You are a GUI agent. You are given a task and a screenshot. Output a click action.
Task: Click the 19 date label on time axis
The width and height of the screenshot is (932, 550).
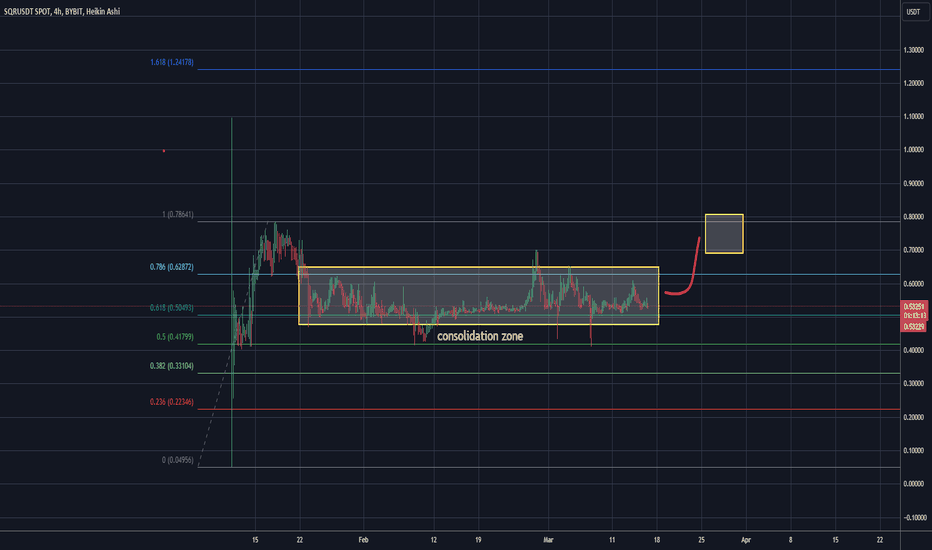click(x=478, y=540)
